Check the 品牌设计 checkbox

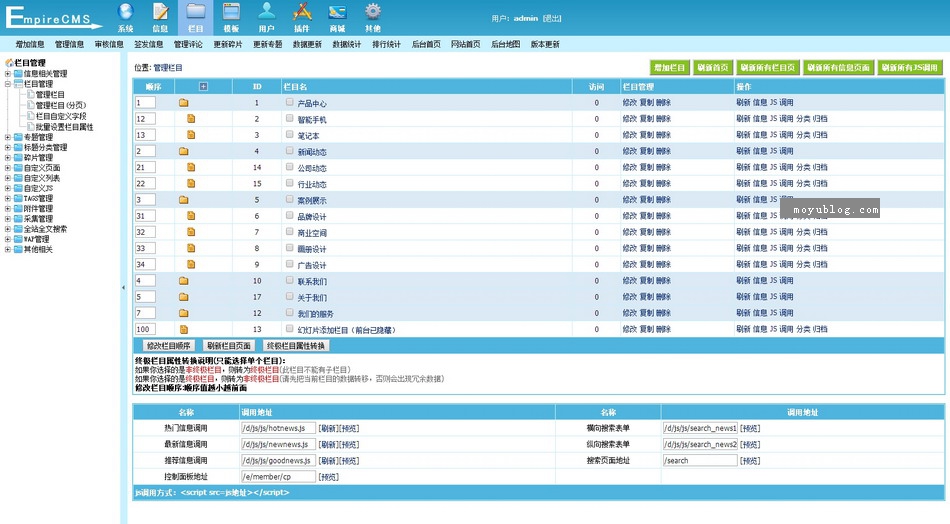290,215
